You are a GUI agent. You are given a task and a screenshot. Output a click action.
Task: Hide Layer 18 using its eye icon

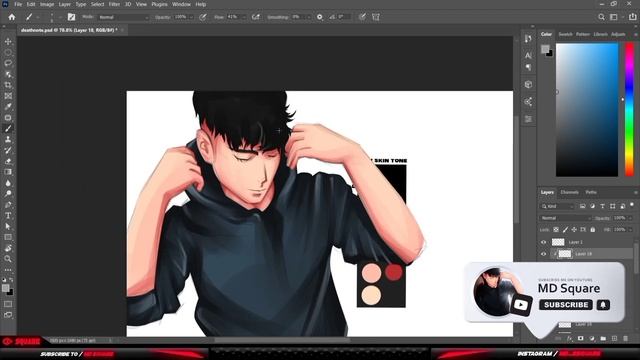543,254
